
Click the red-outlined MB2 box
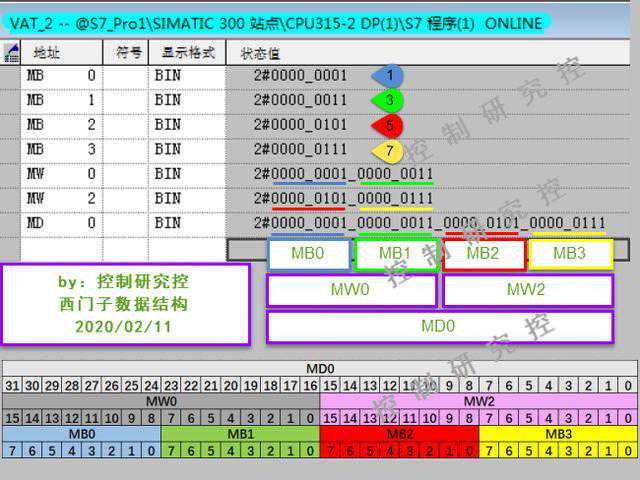pyautogui.click(x=483, y=254)
